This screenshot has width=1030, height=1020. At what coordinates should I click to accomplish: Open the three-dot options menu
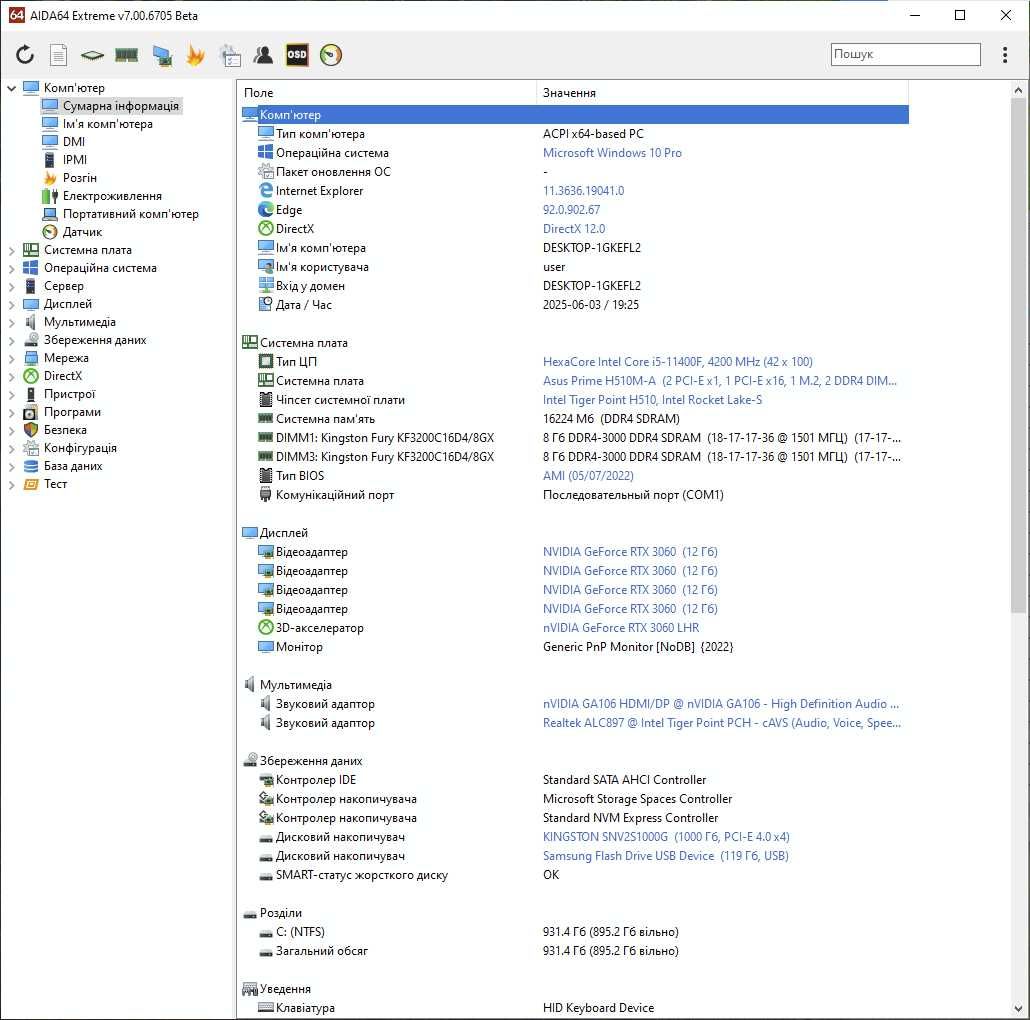point(1004,55)
